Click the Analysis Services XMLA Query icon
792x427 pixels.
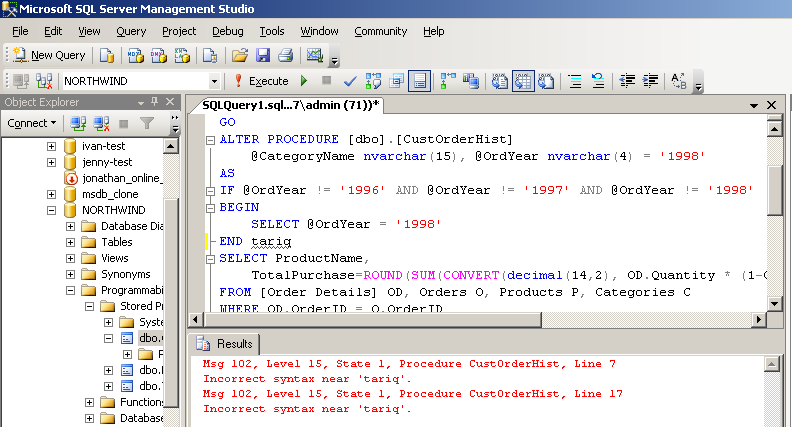[182, 55]
